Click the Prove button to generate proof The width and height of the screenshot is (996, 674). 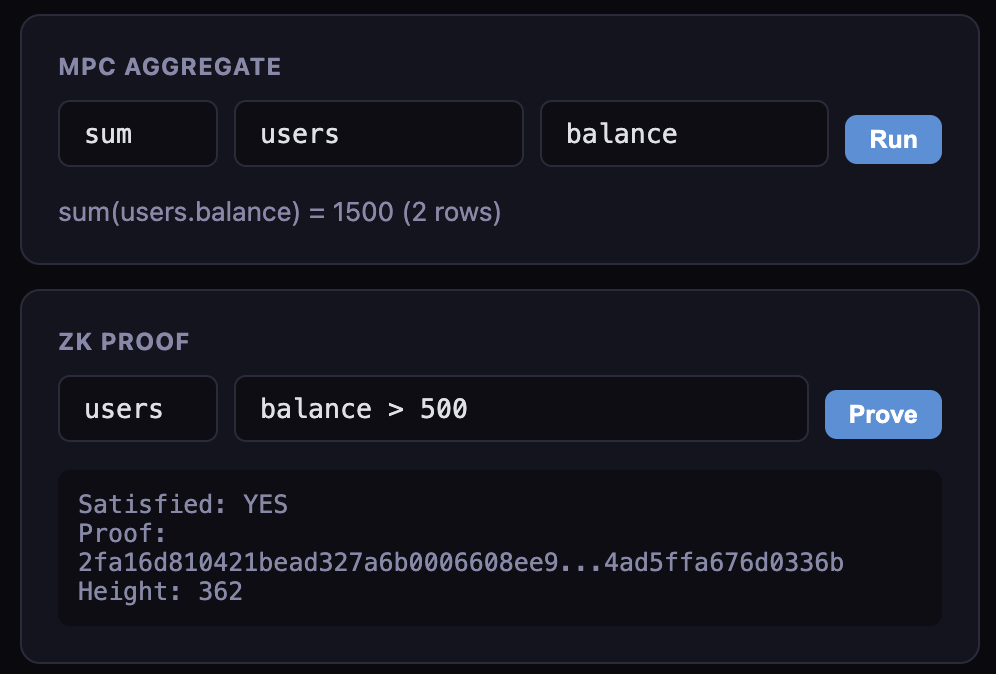[882, 414]
